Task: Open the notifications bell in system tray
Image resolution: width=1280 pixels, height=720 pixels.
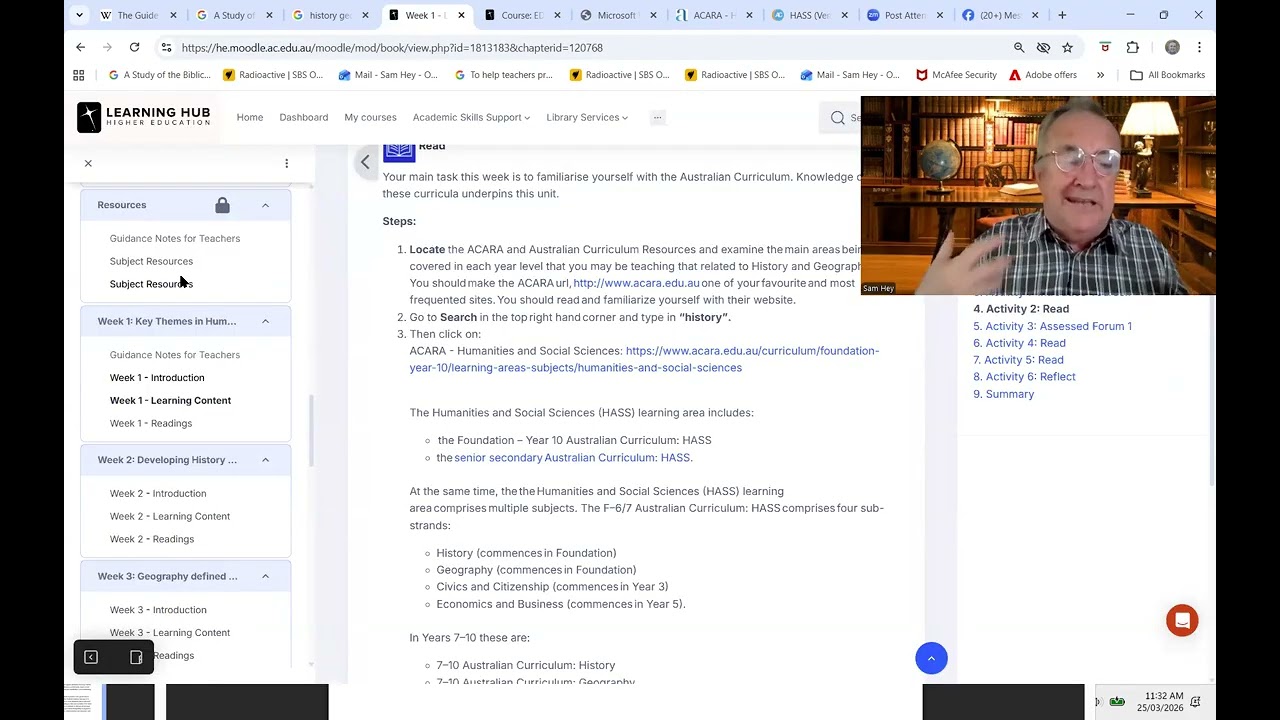Action: pos(1195,702)
